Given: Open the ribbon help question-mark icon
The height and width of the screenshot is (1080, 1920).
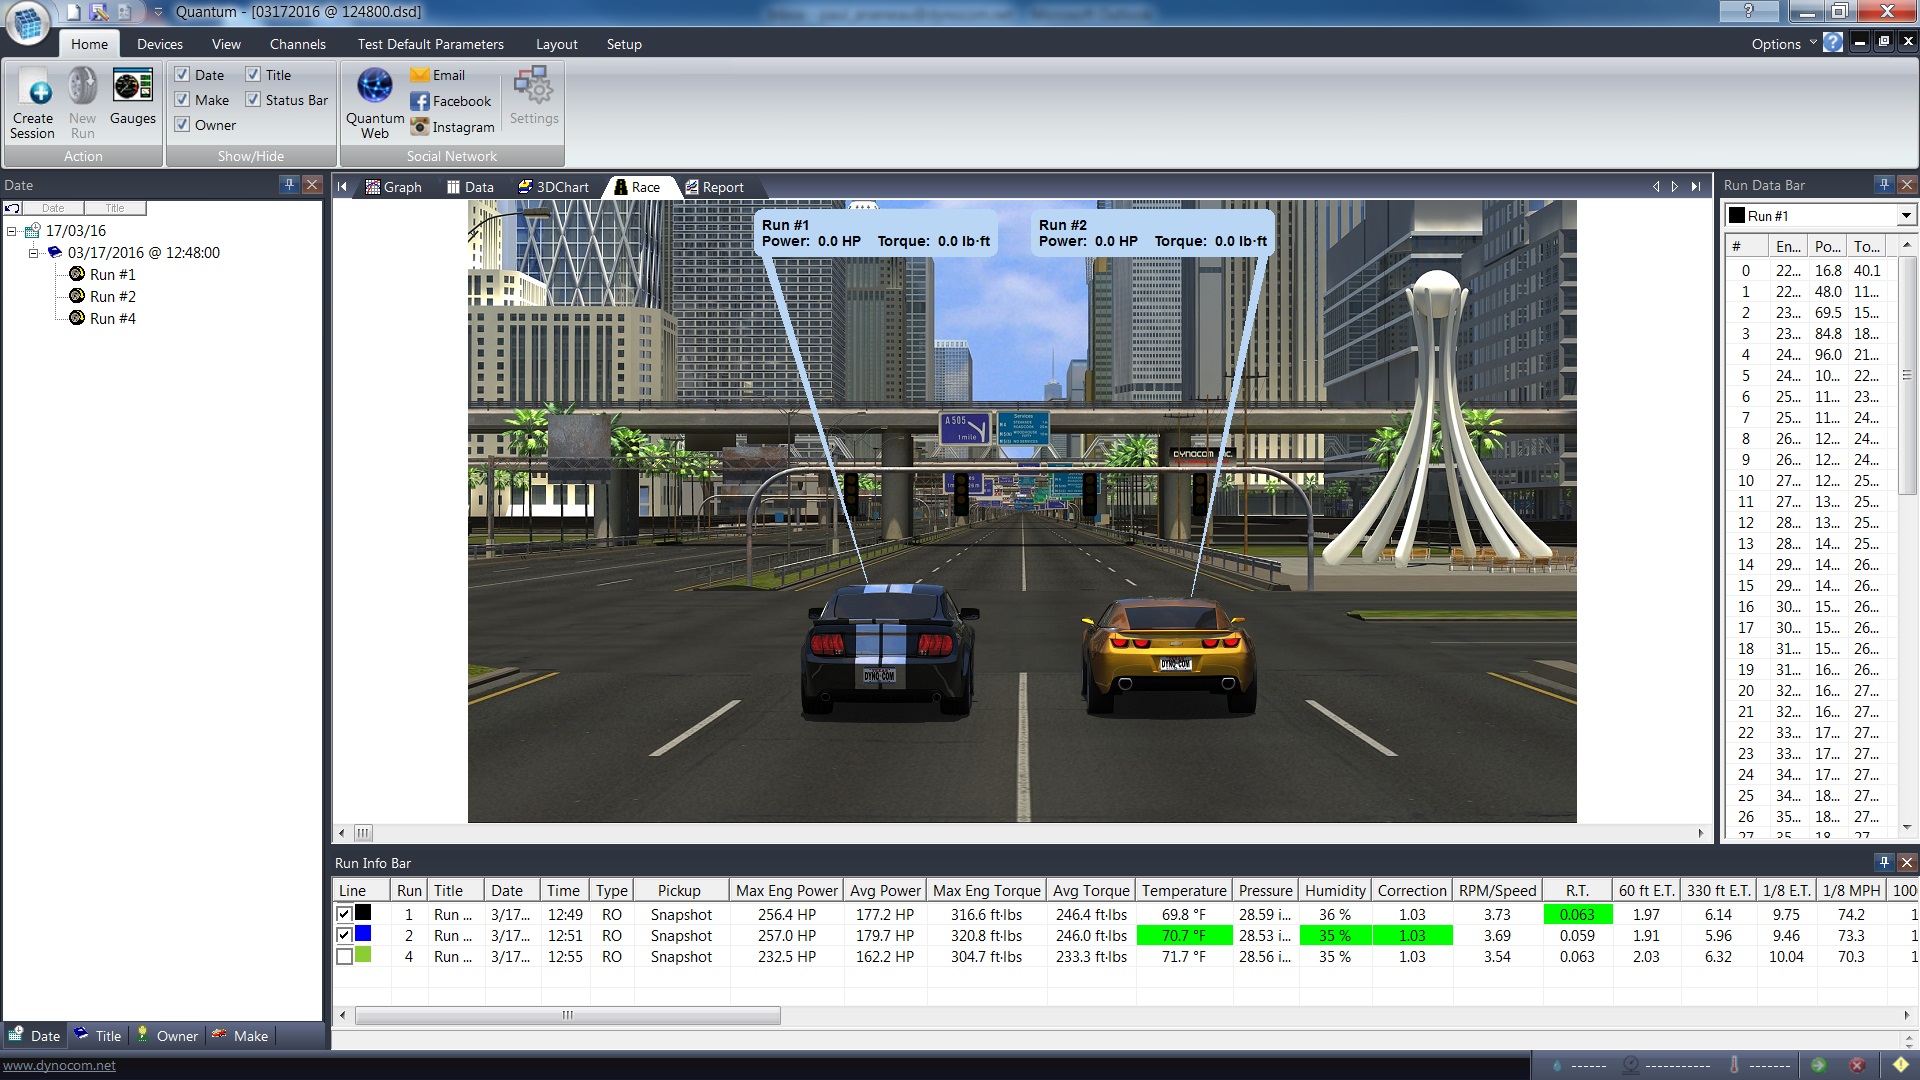Looking at the screenshot, I should click(1832, 43).
